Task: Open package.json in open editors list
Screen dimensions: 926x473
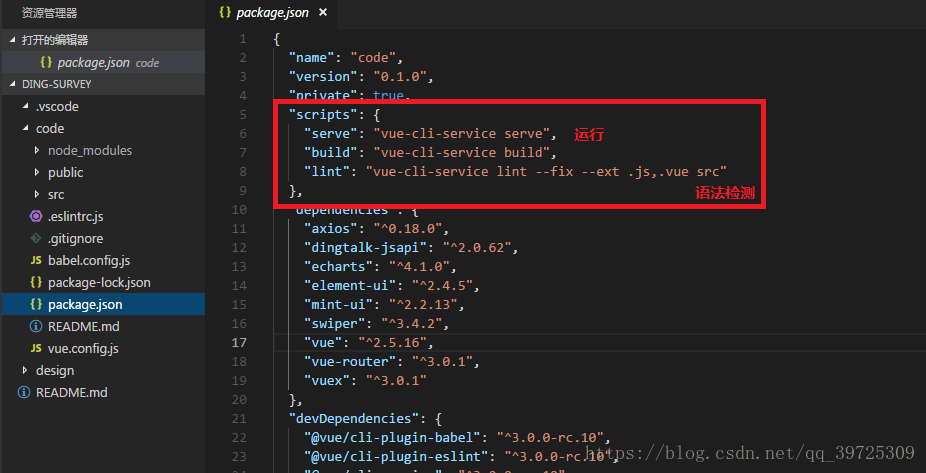Action: [x=103, y=62]
